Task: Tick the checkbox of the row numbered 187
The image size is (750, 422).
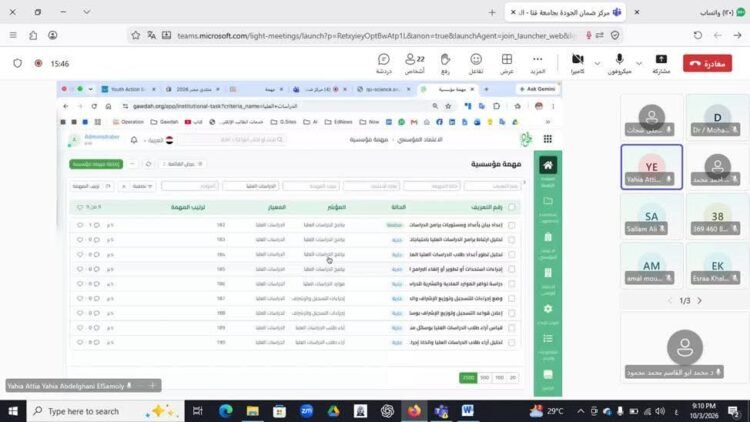Action: tap(512, 299)
